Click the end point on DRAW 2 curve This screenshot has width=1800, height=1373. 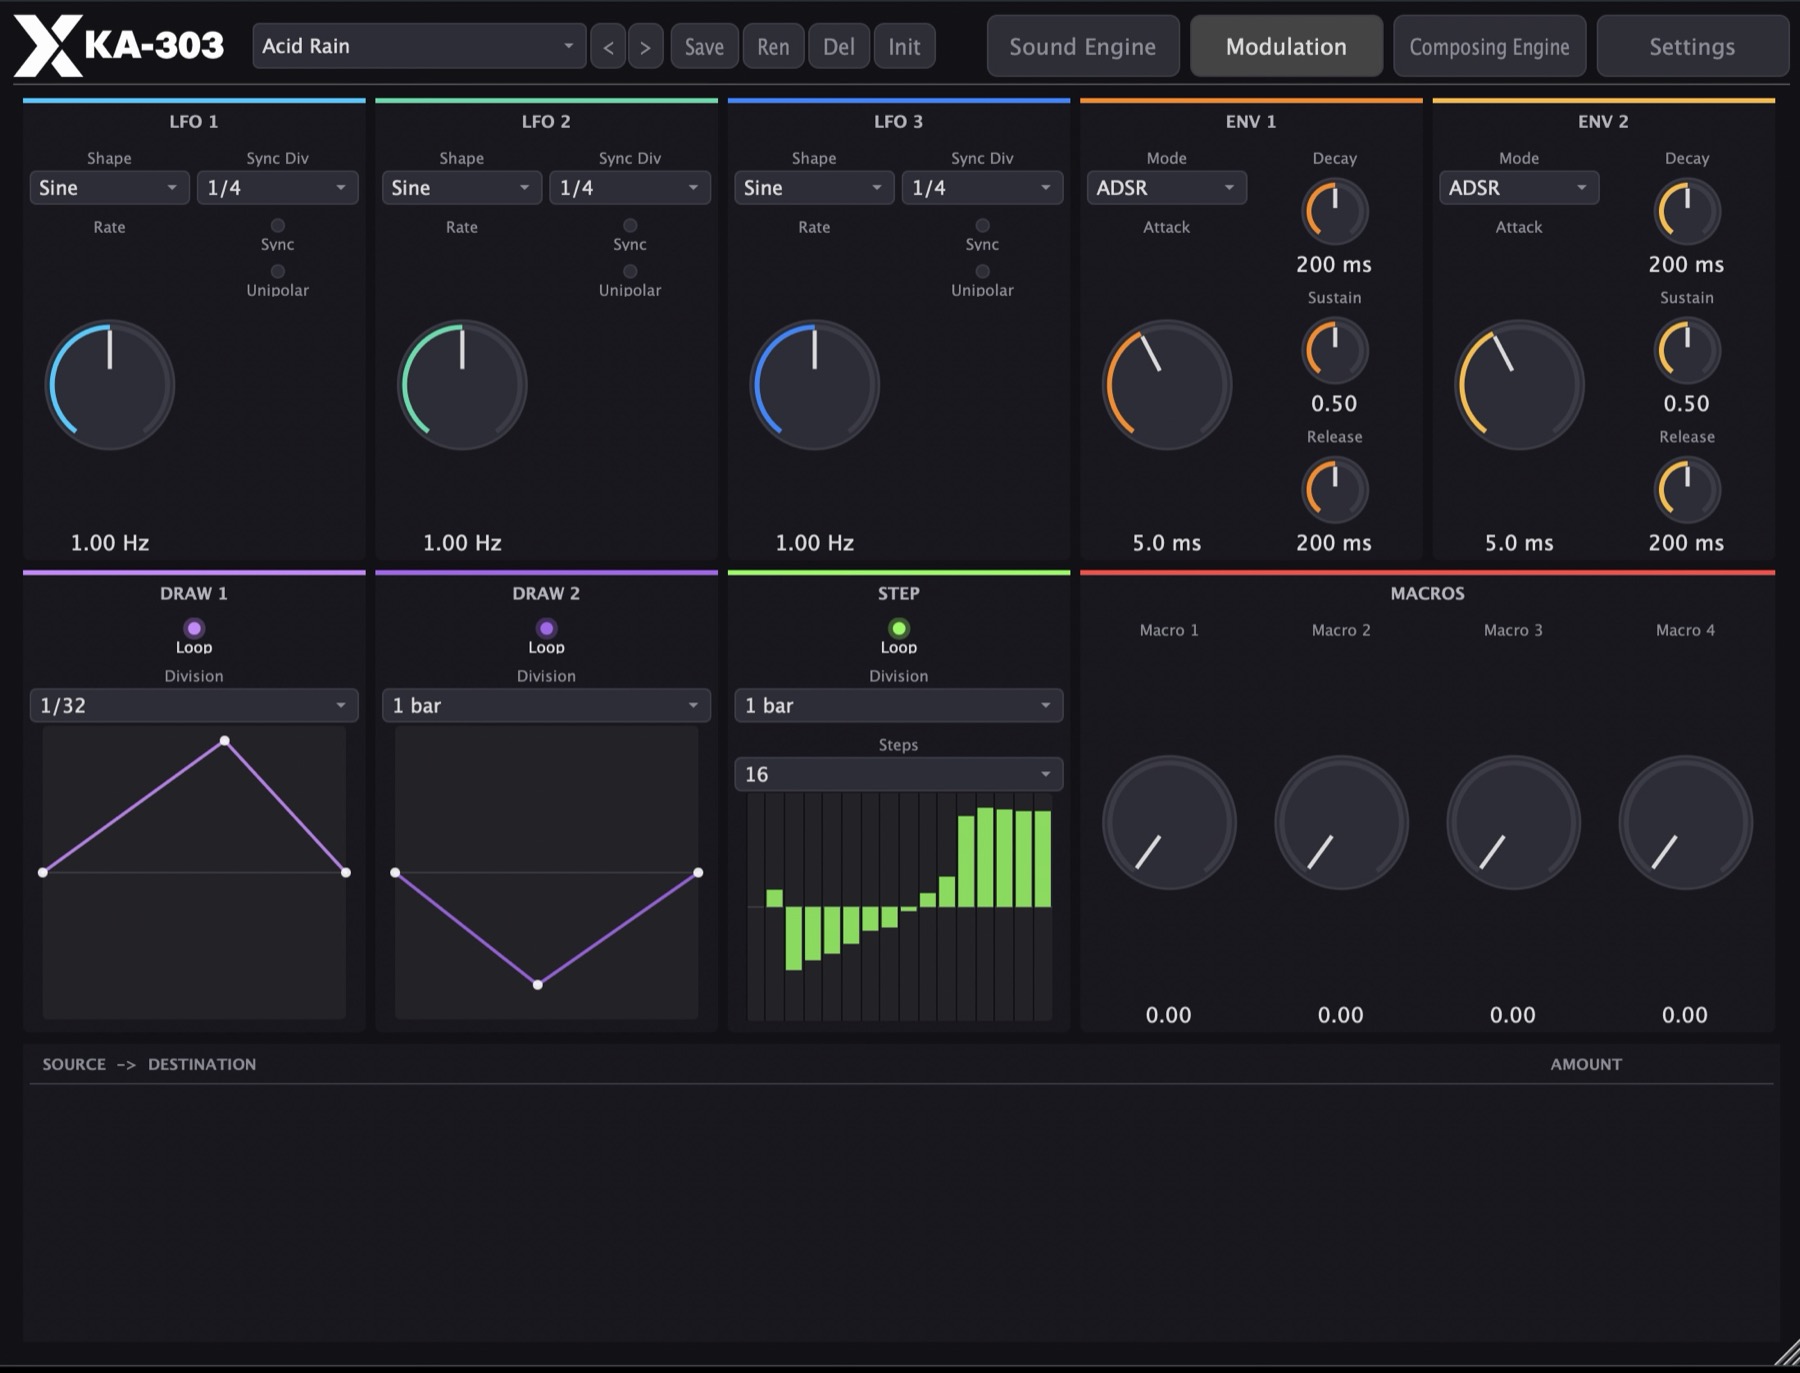(698, 872)
